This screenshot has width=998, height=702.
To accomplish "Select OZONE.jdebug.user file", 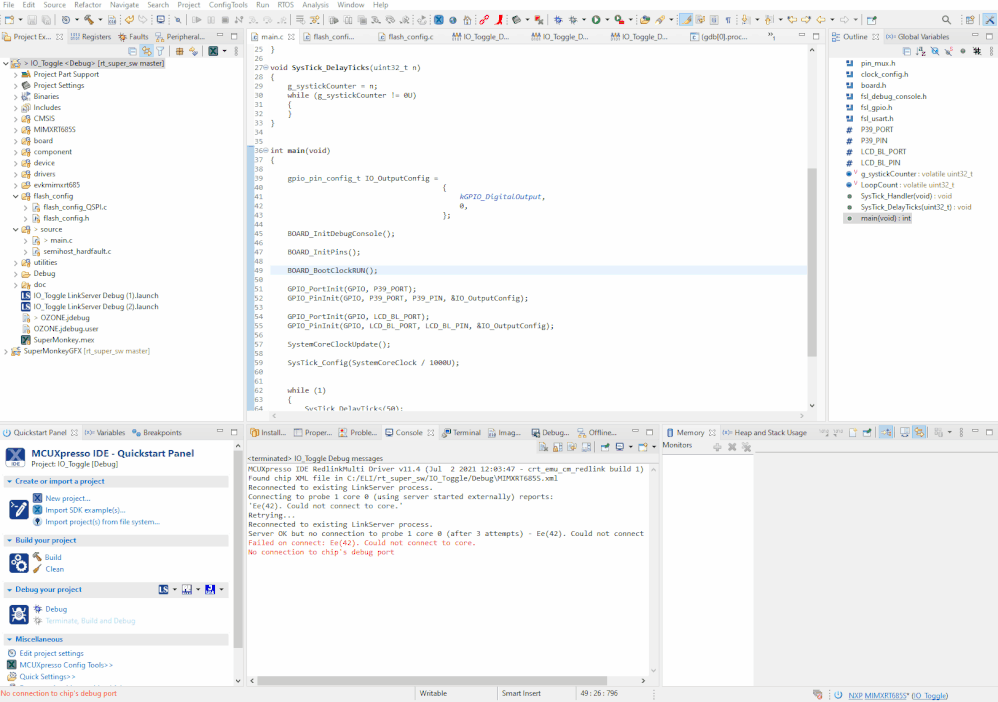I will [x=66, y=328].
